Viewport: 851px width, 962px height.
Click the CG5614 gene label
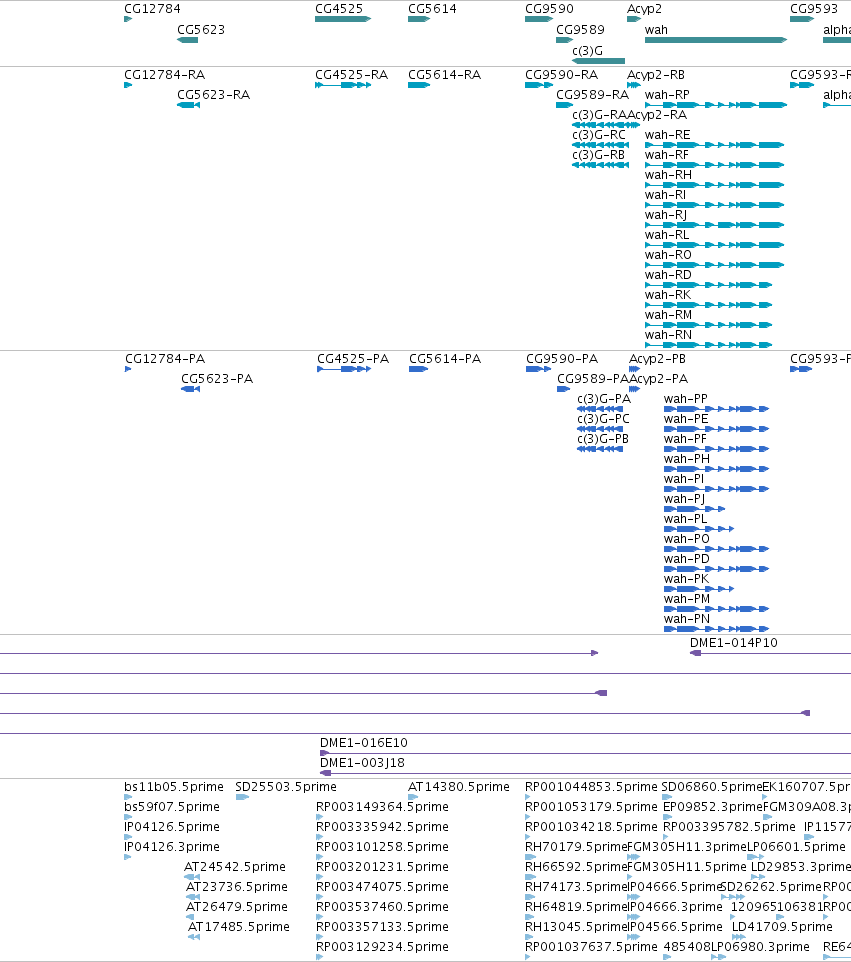click(432, 9)
